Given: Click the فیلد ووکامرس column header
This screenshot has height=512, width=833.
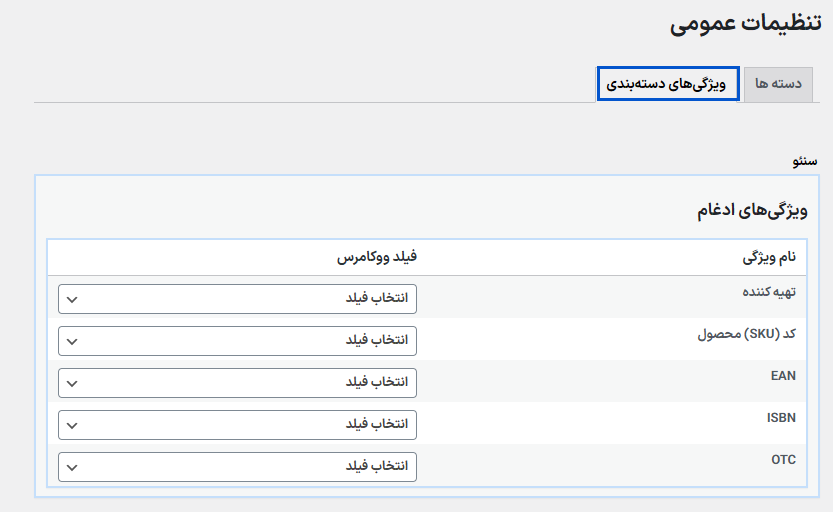Looking at the screenshot, I should (376, 257).
